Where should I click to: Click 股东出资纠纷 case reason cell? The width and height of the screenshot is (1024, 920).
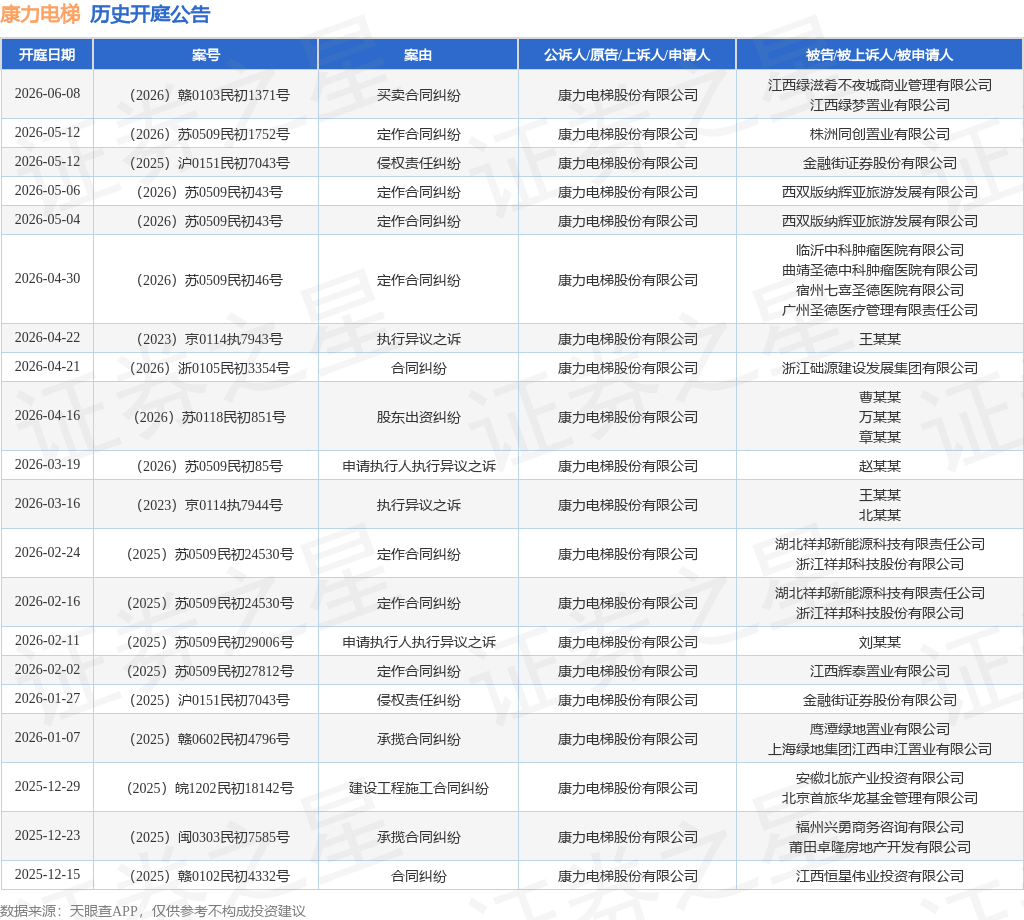pyautogui.click(x=419, y=417)
